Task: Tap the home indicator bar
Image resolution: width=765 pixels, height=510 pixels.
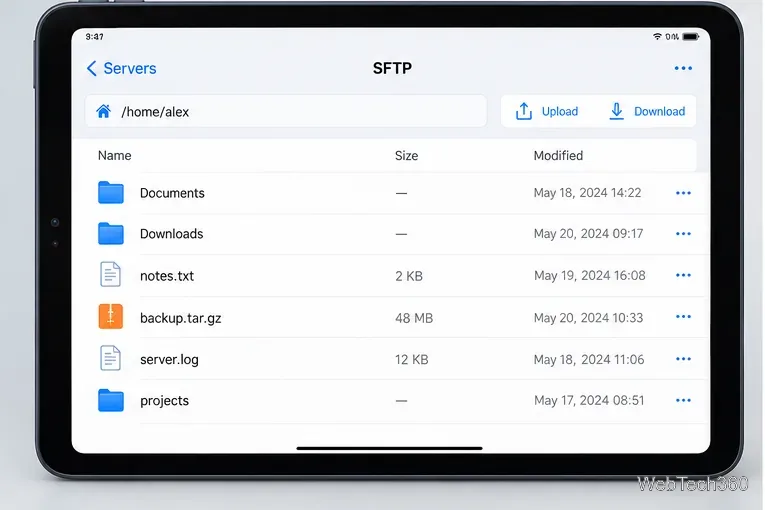Action: coord(389,448)
